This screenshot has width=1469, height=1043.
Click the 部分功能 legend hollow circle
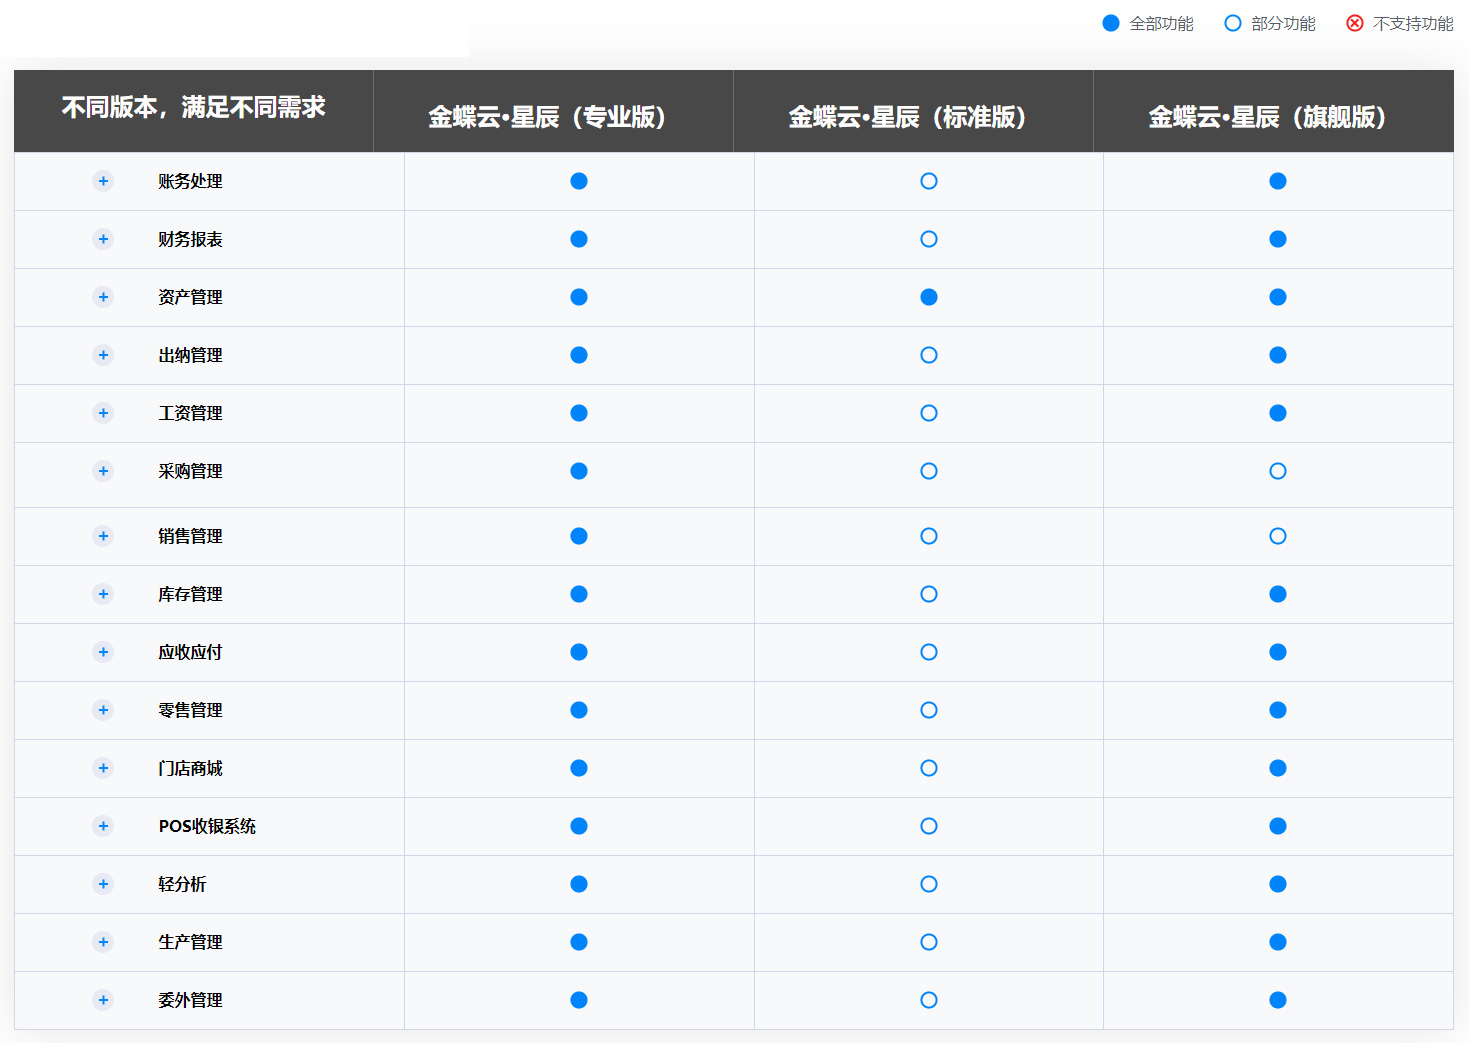[1233, 23]
